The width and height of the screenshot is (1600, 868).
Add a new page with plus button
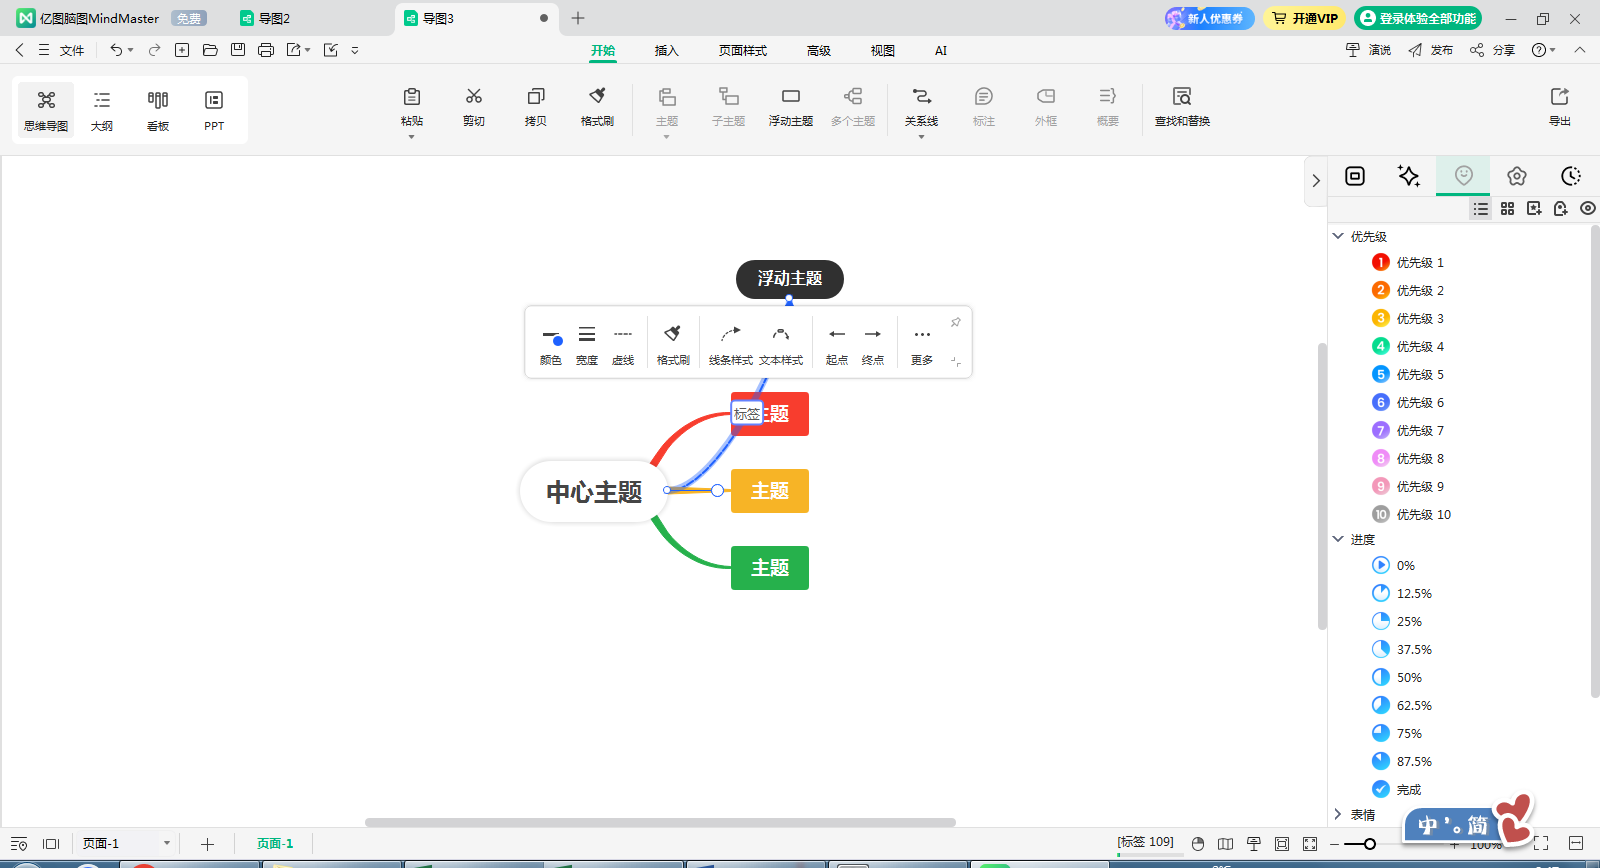pyautogui.click(x=208, y=844)
